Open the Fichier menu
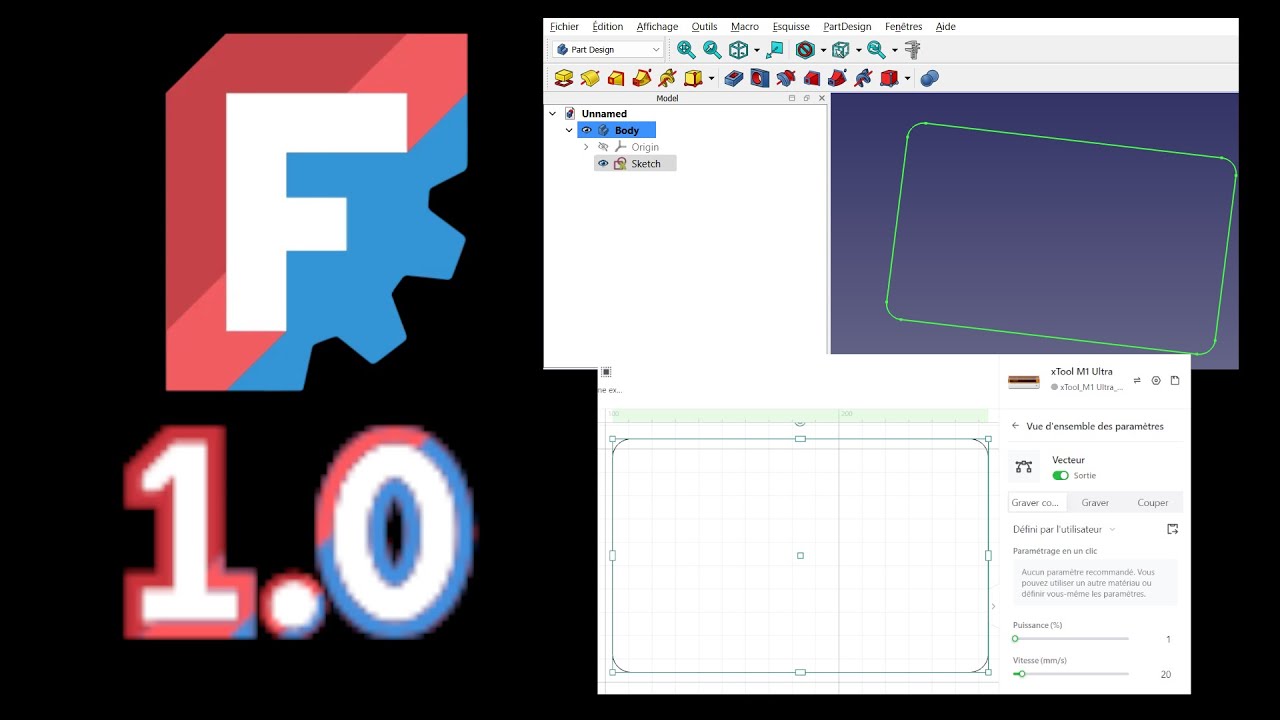This screenshot has width=1280, height=720. [564, 27]
